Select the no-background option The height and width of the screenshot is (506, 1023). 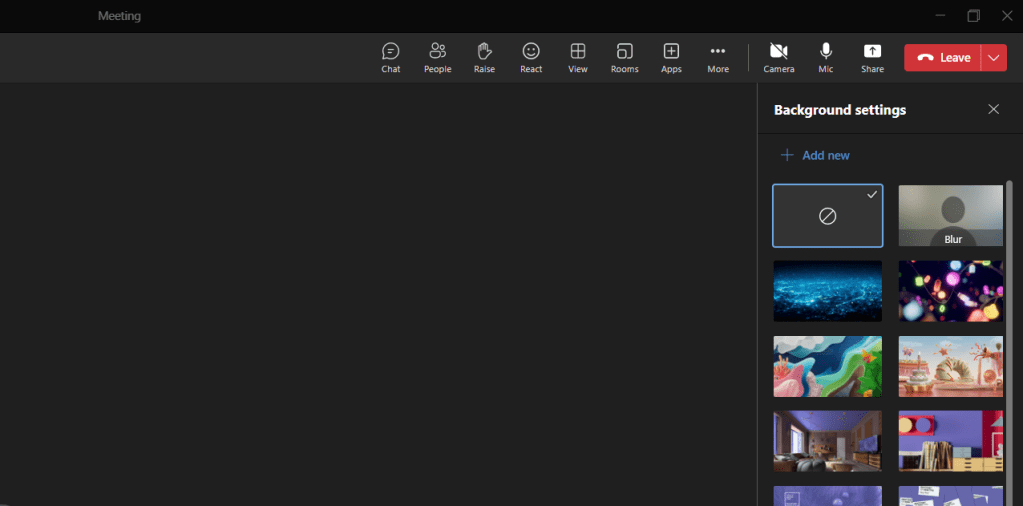pyautogui.click(x=827, y=216)
